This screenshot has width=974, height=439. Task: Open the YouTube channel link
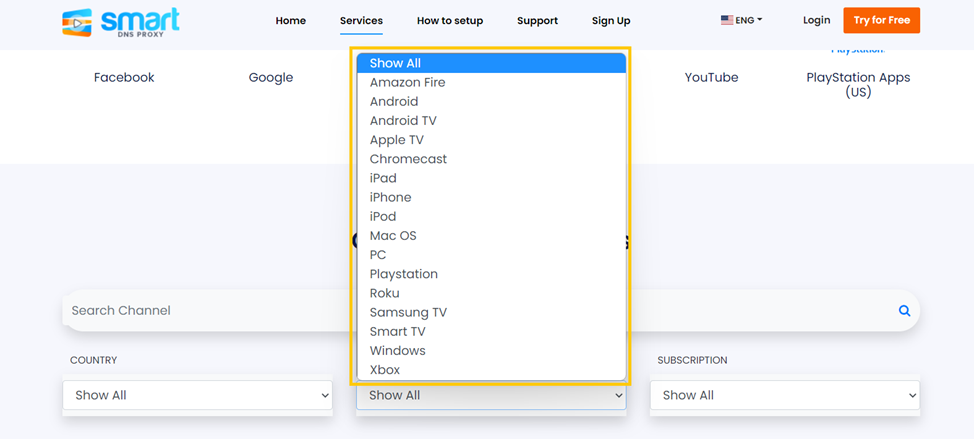click(711, 77)
